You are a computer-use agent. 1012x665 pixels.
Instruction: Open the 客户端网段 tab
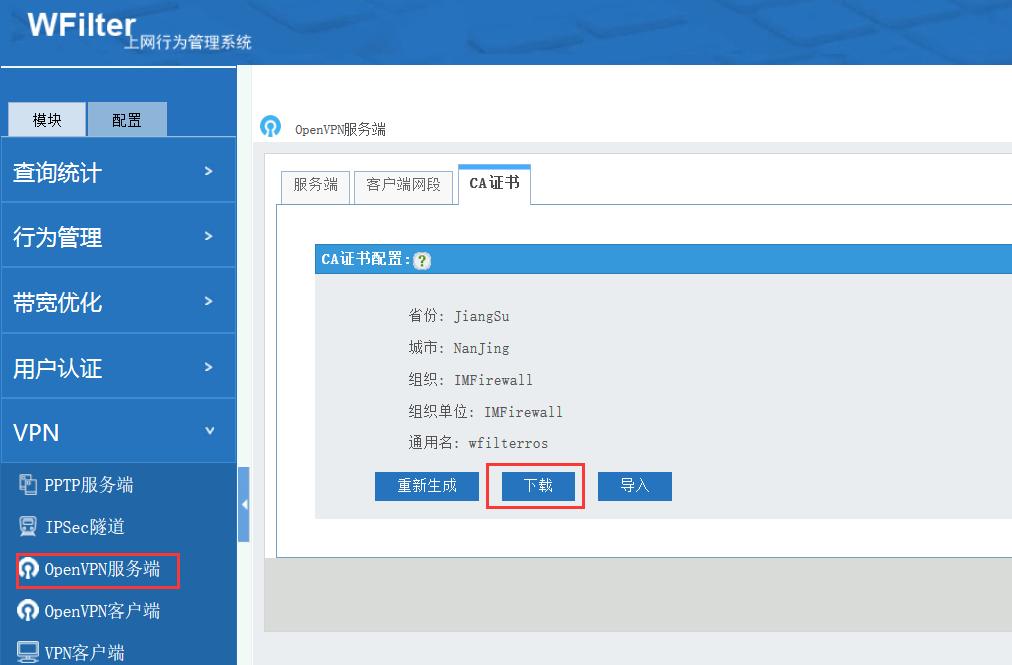403,185
